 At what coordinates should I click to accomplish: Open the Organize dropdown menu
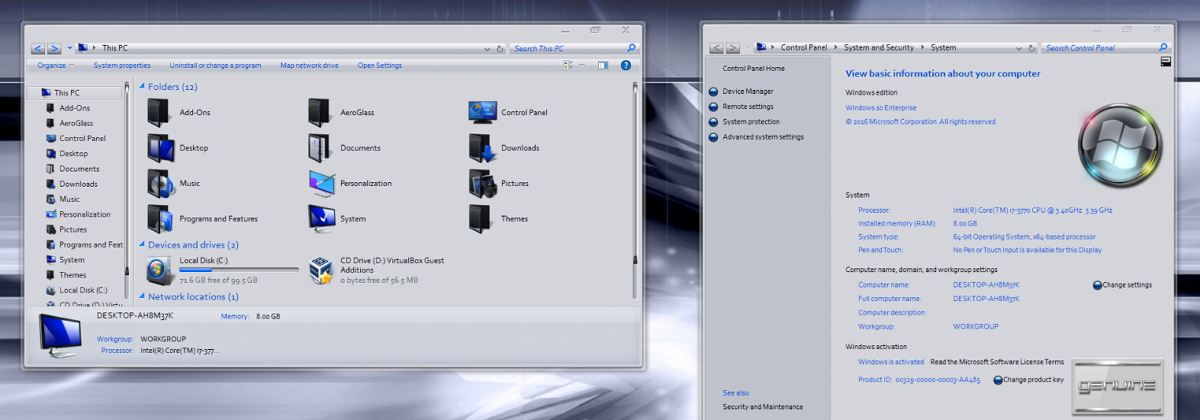[55, 65]
